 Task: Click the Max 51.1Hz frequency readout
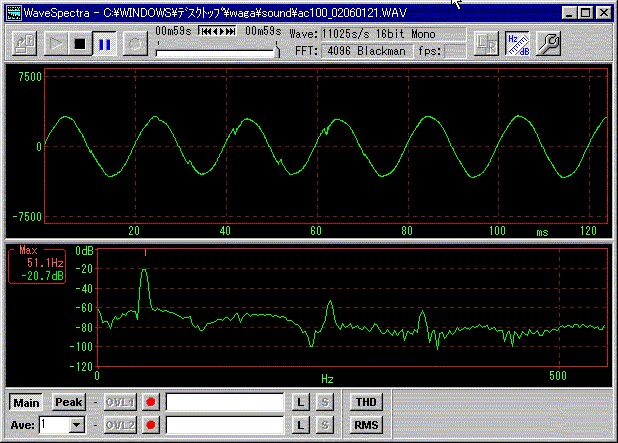45,263
